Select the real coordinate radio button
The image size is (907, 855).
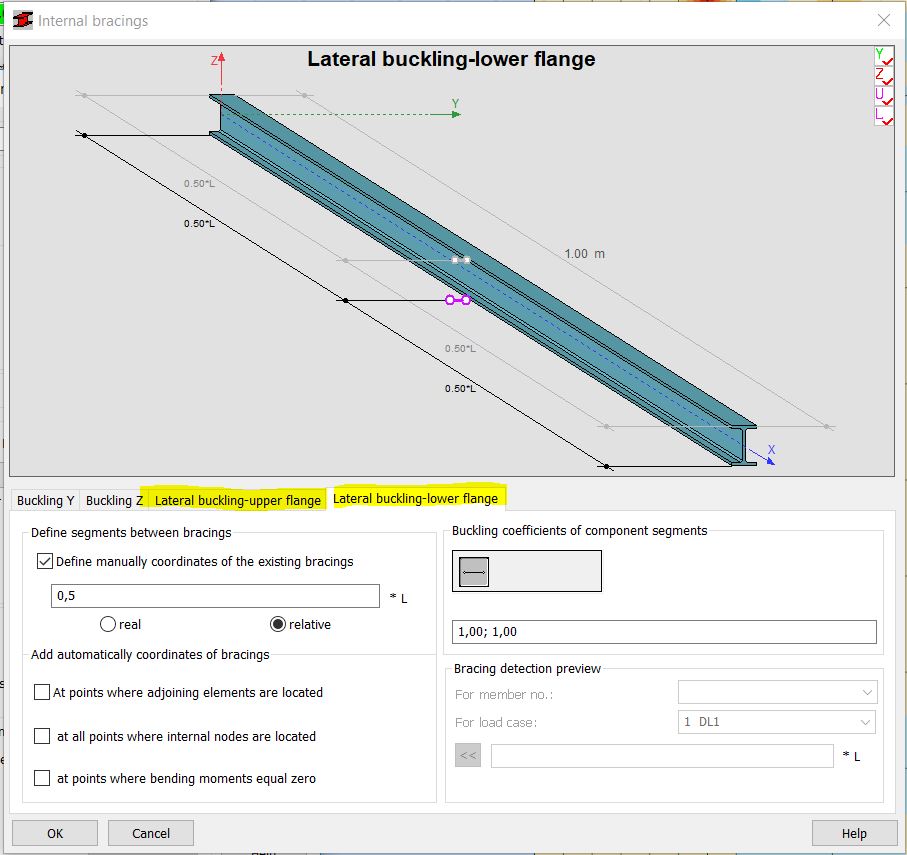pos(110,624)
